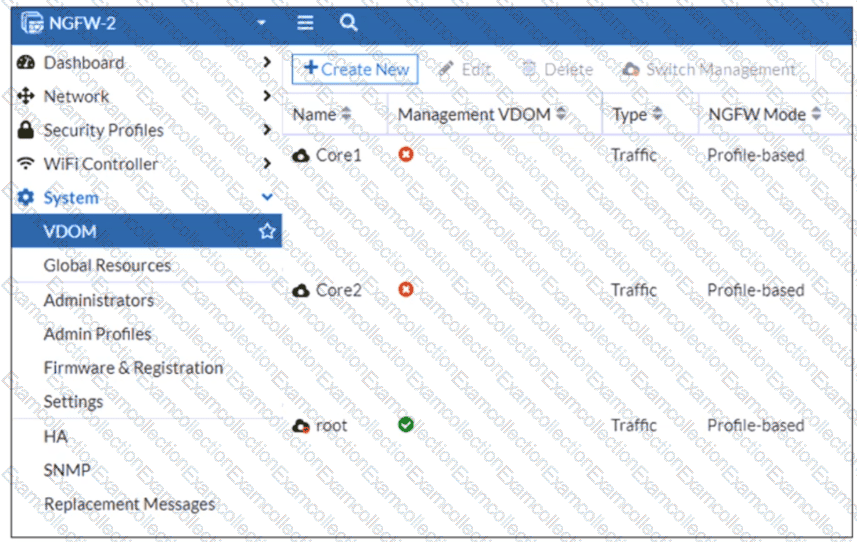Click the hamburger menu icon in header
This screenshot has height=542, width=857.
click(x=305, y=23)
